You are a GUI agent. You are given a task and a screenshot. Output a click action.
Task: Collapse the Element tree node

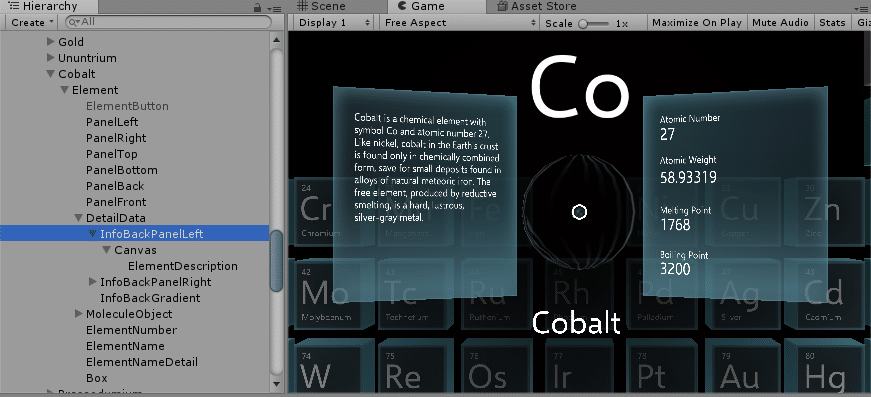click(x=64, y=90)
